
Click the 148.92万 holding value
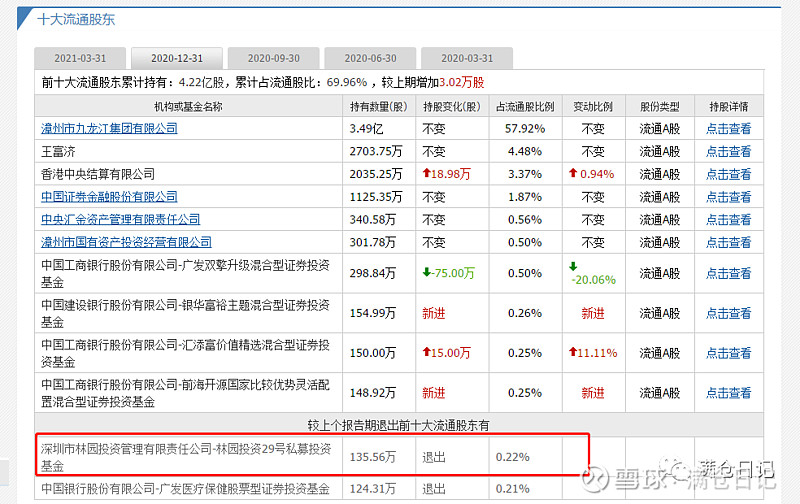coord(372,393)
